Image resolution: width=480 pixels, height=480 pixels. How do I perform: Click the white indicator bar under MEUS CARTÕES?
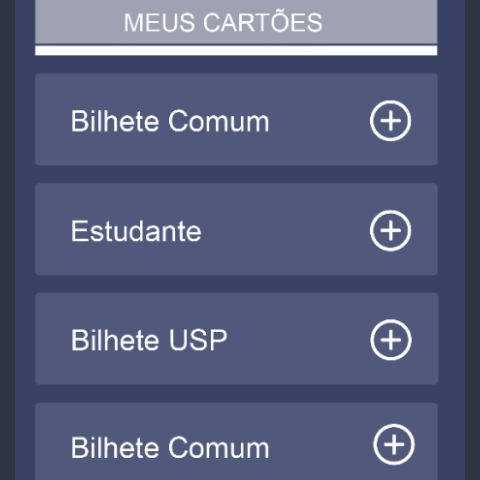236,50
